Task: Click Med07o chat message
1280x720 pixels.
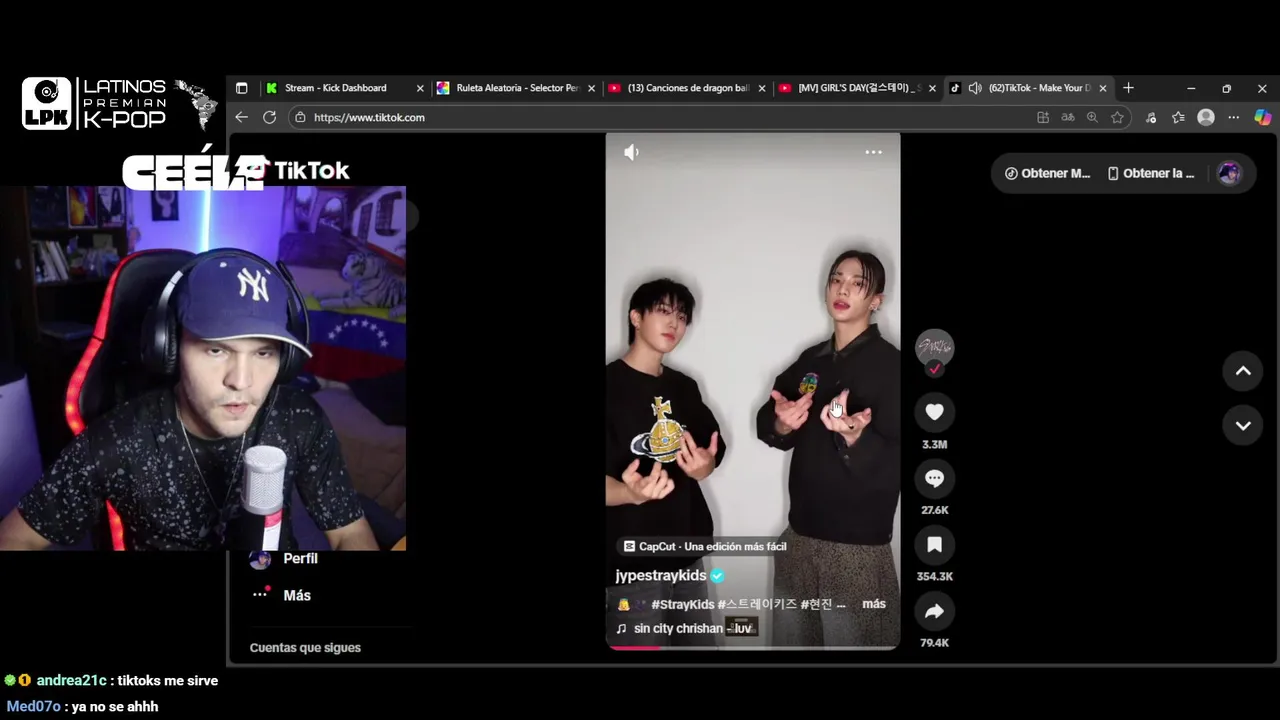Action: coord(82,706)
